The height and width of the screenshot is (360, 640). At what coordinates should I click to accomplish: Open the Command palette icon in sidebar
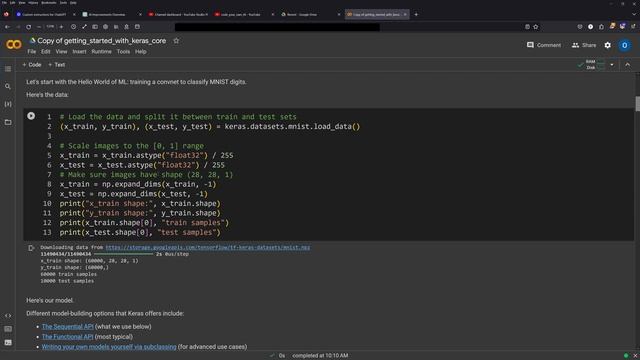pyautogui.click(x=8, y=329)
